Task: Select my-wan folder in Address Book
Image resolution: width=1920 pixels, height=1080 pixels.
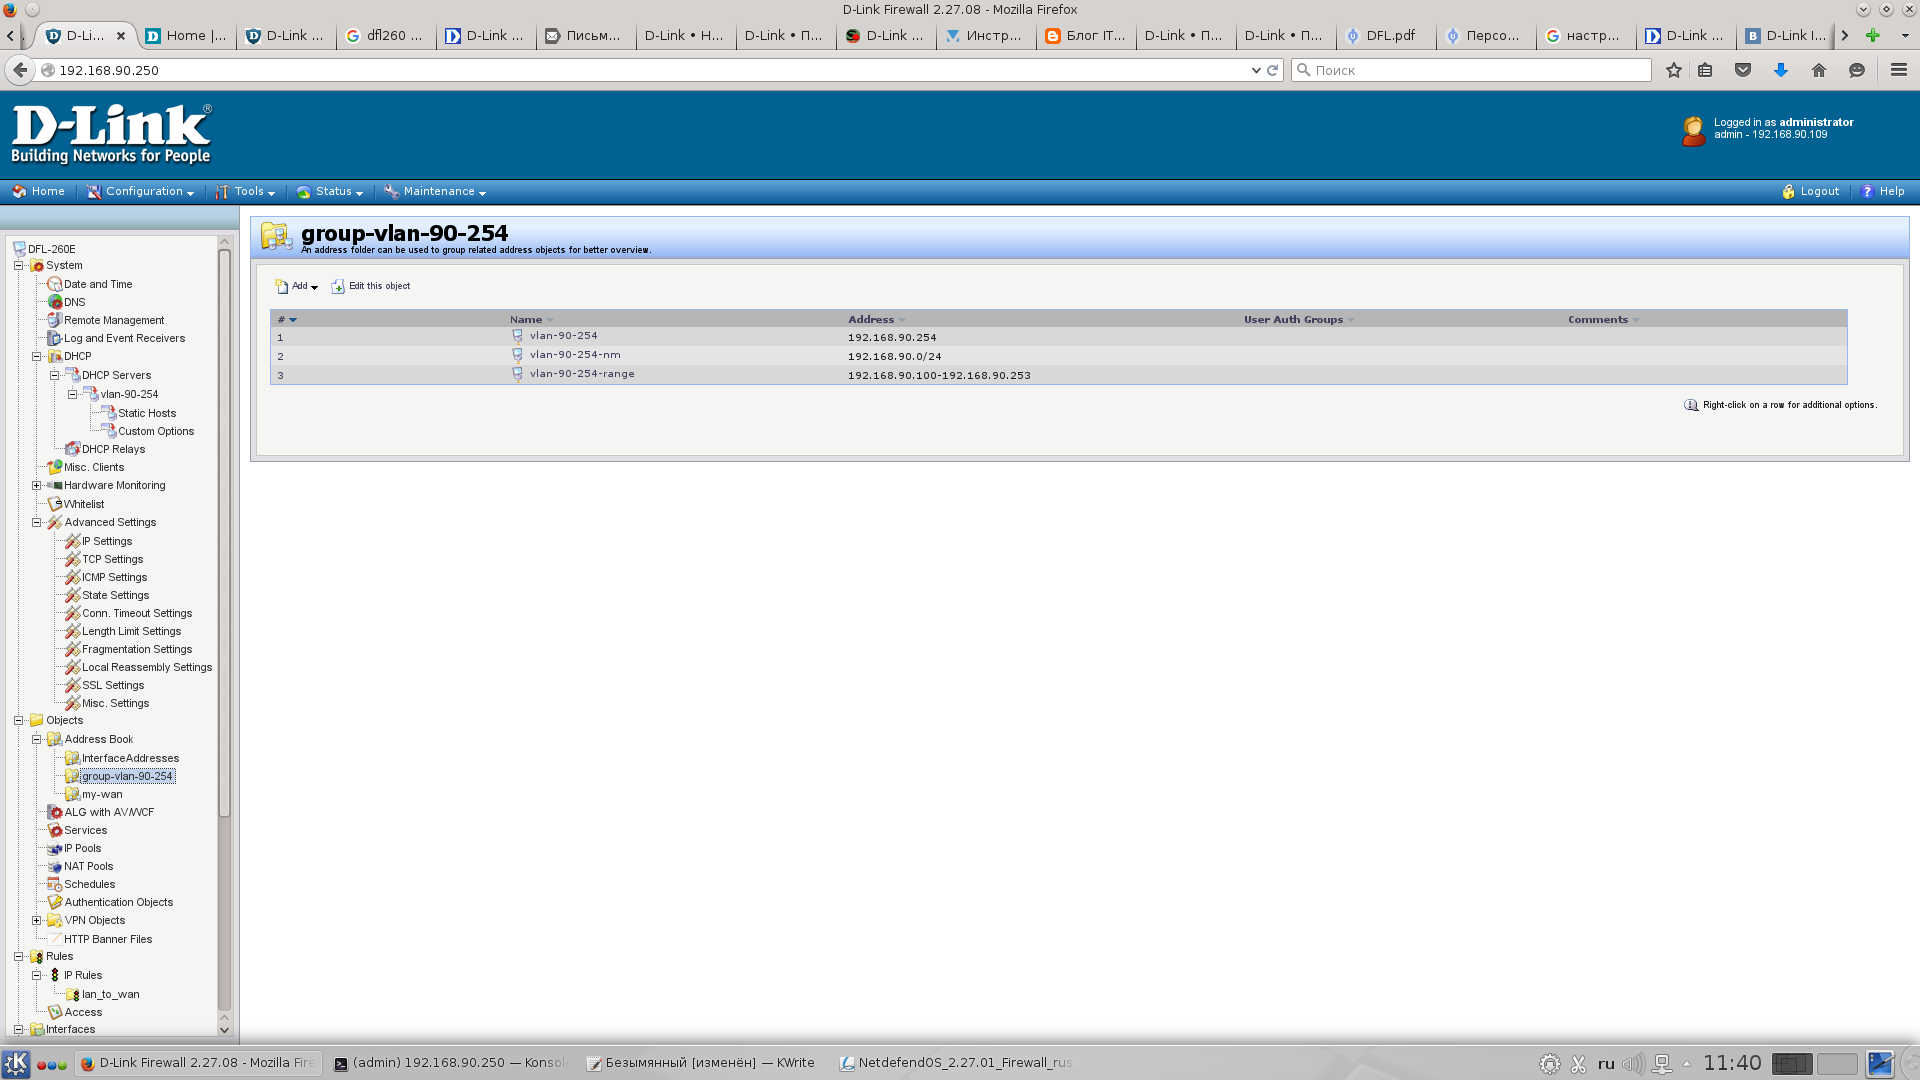Action: [101, 795]
